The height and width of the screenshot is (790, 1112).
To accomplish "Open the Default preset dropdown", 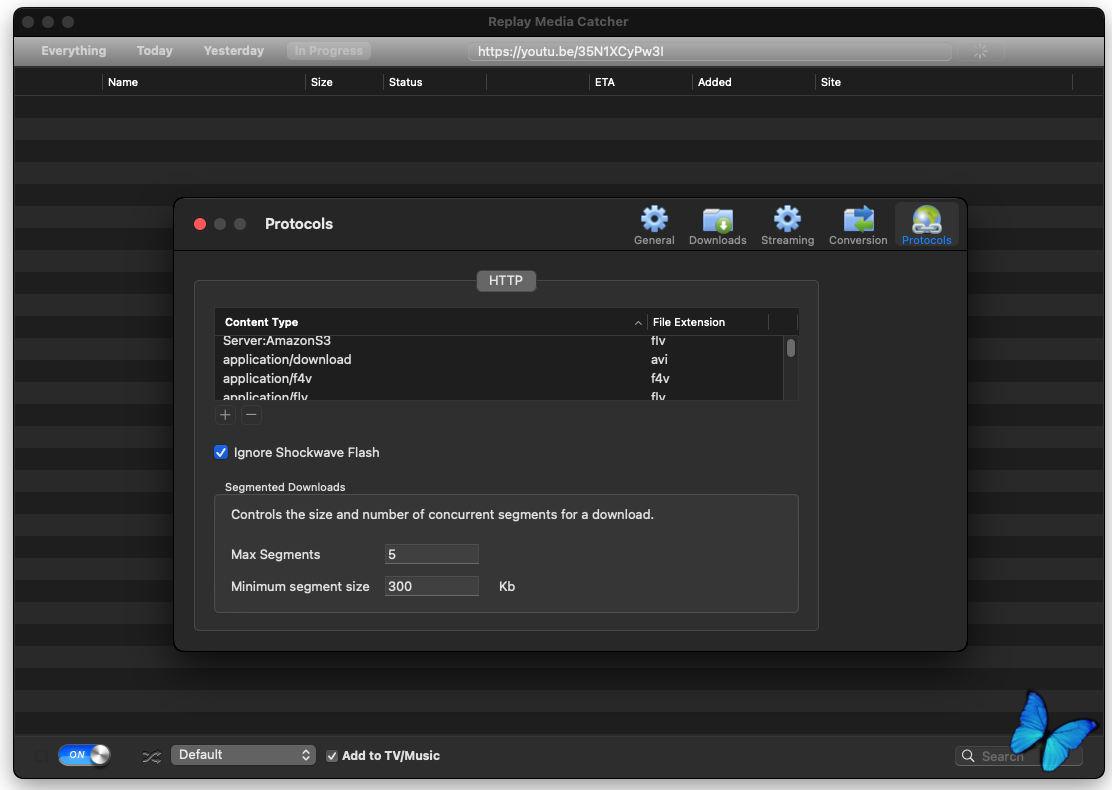I will click(x=243, y=755).
